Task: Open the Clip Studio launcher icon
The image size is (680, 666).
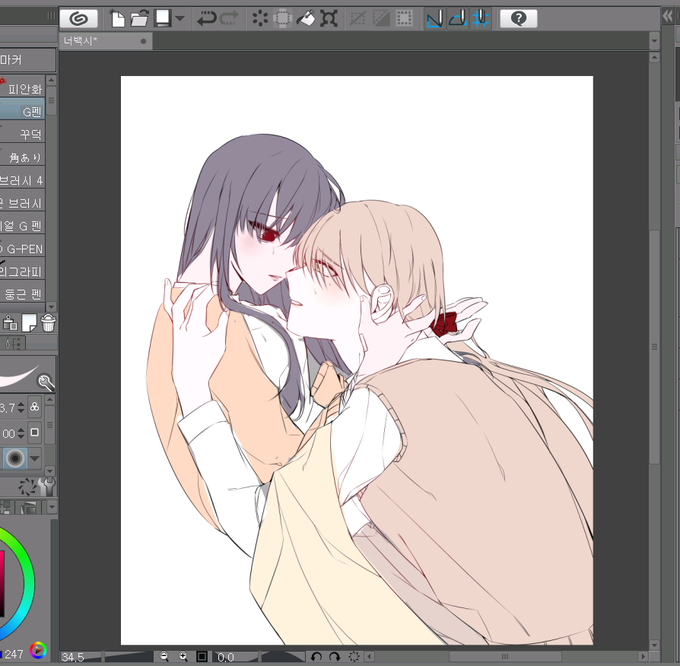Action: [78, 18]
